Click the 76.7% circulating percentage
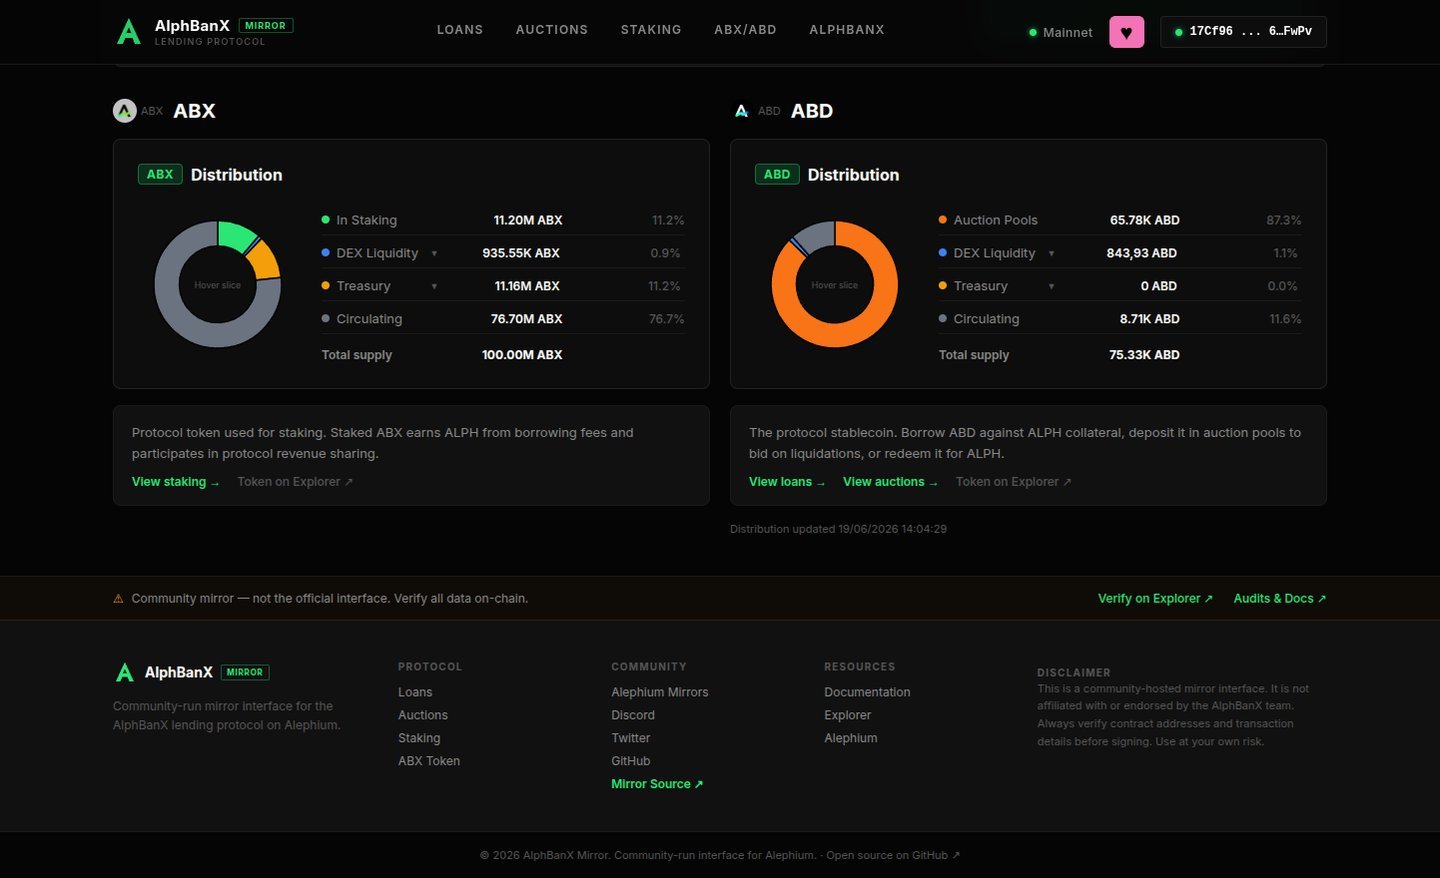The image size is (1440, 878). (667, 319)
